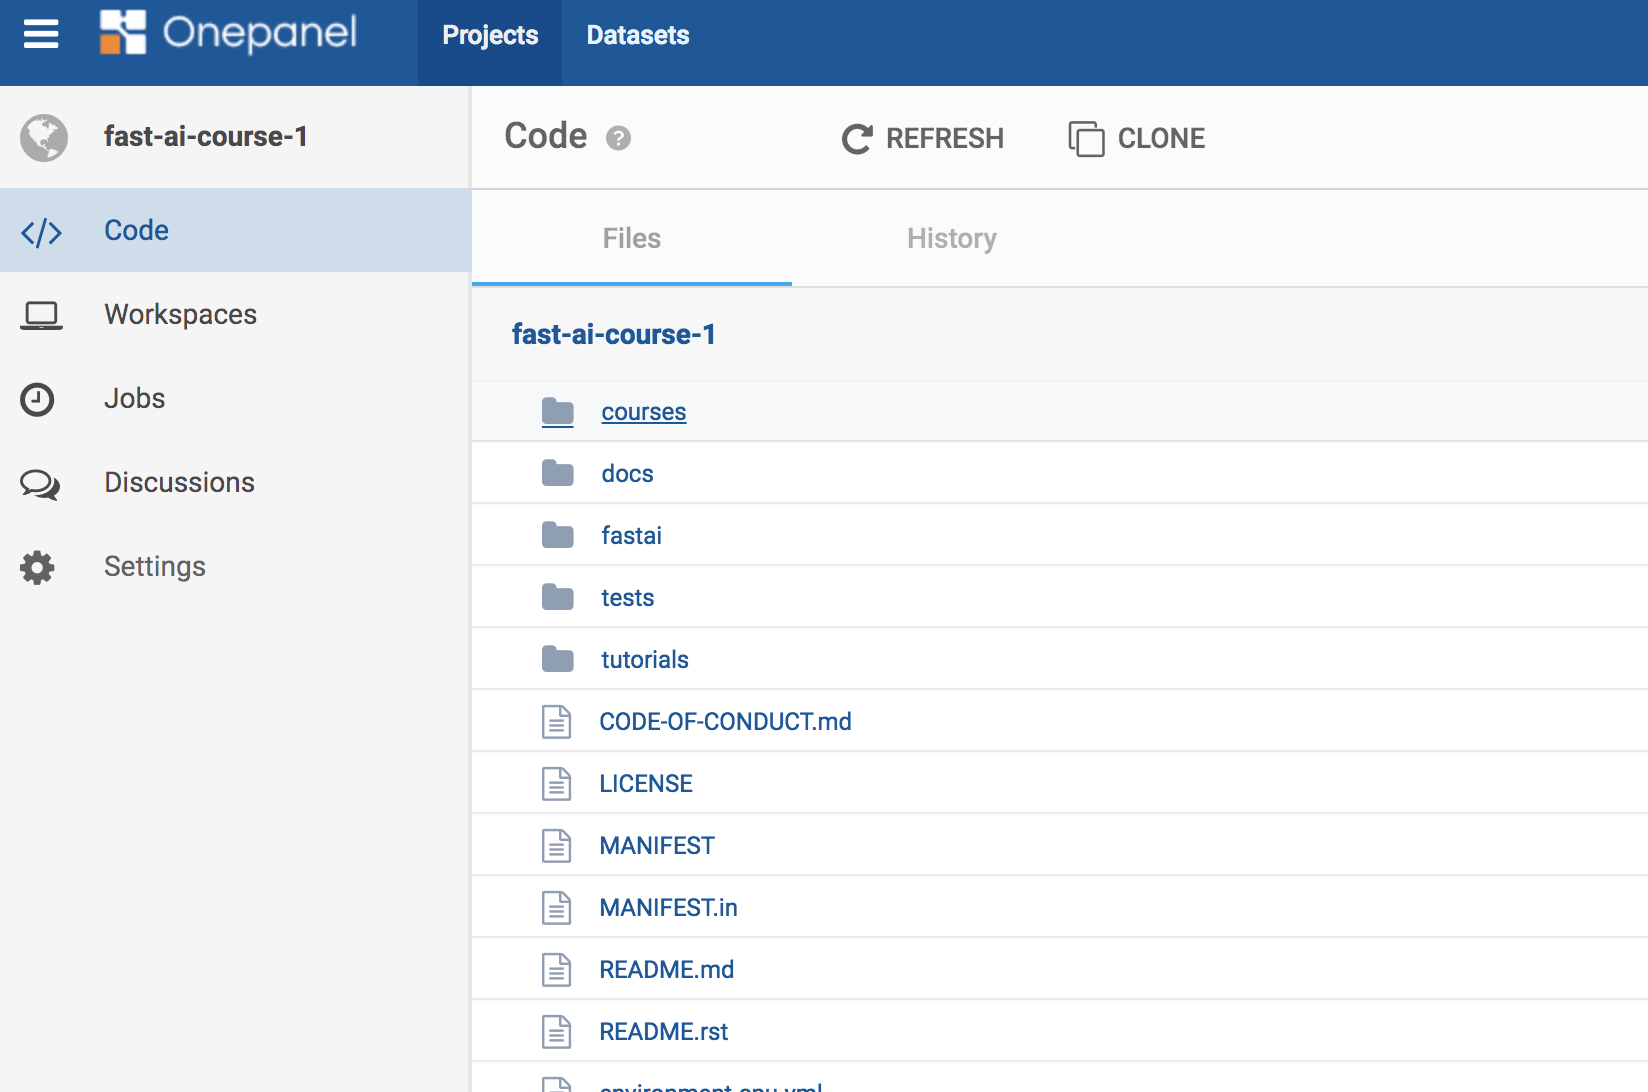Click the Settings gear icon

click(x=38, y=567)
